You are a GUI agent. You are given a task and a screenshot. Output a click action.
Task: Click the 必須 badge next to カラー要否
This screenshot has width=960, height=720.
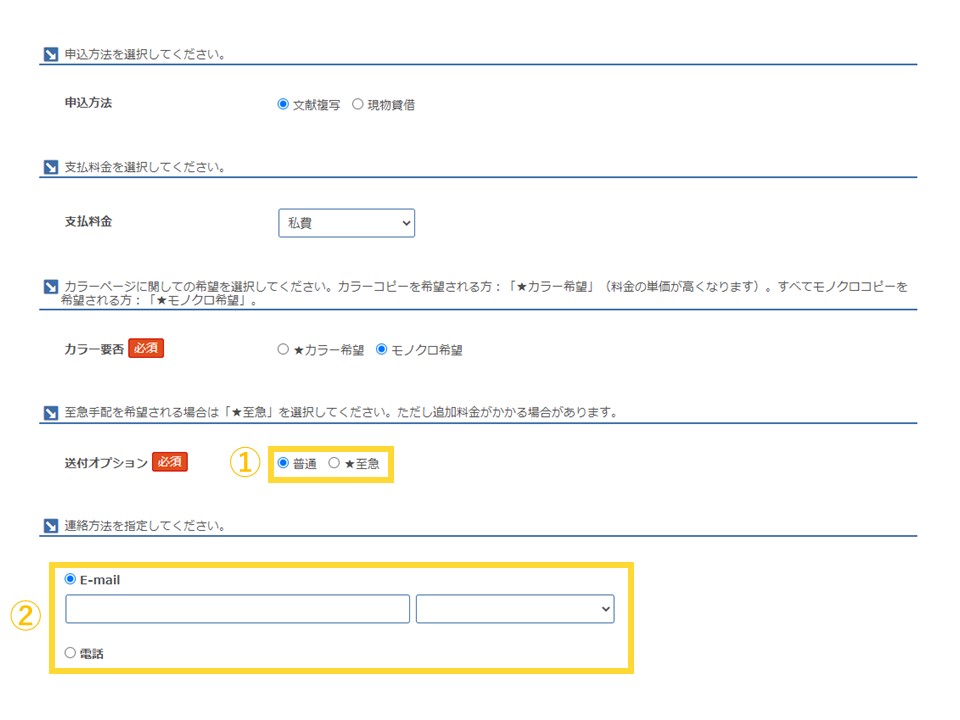click(146, 348)
